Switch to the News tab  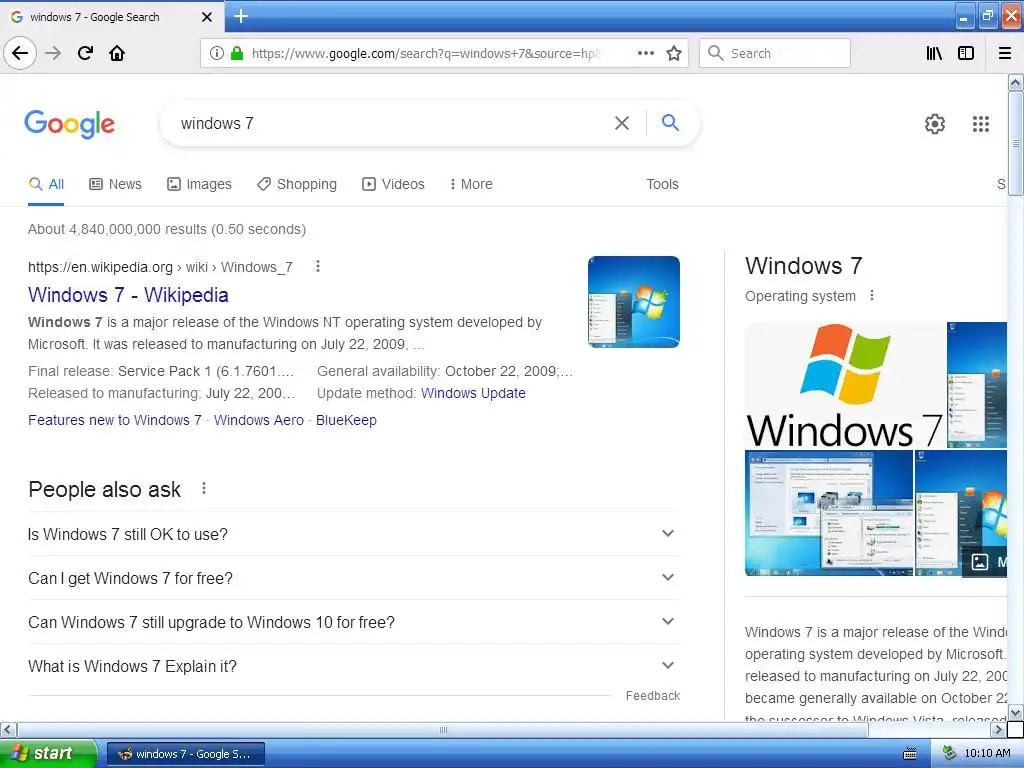point(116,184)
